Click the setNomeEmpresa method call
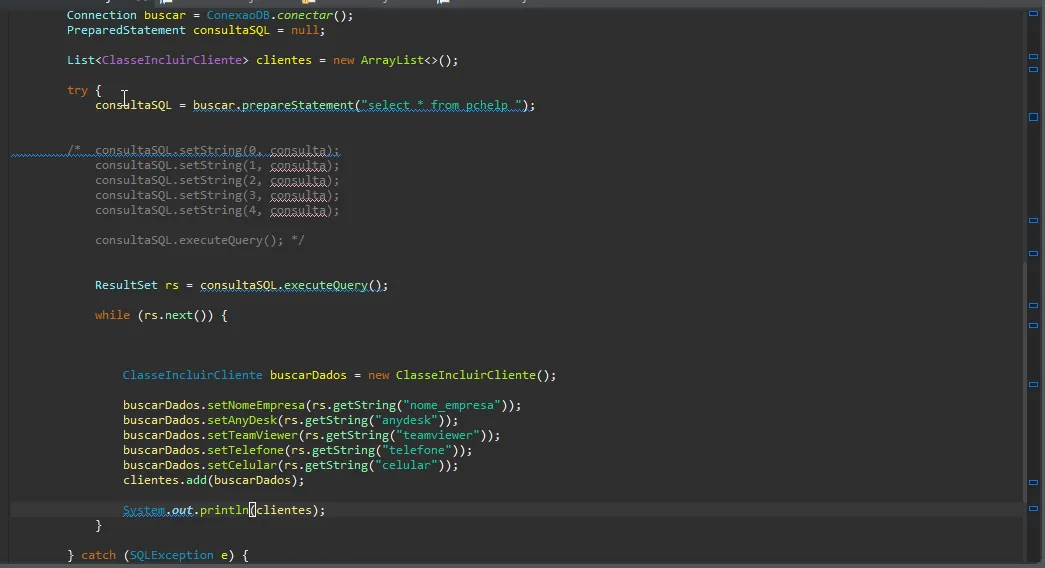The height and width of the screenshot is (568, 1045). (x=256, y=405)
